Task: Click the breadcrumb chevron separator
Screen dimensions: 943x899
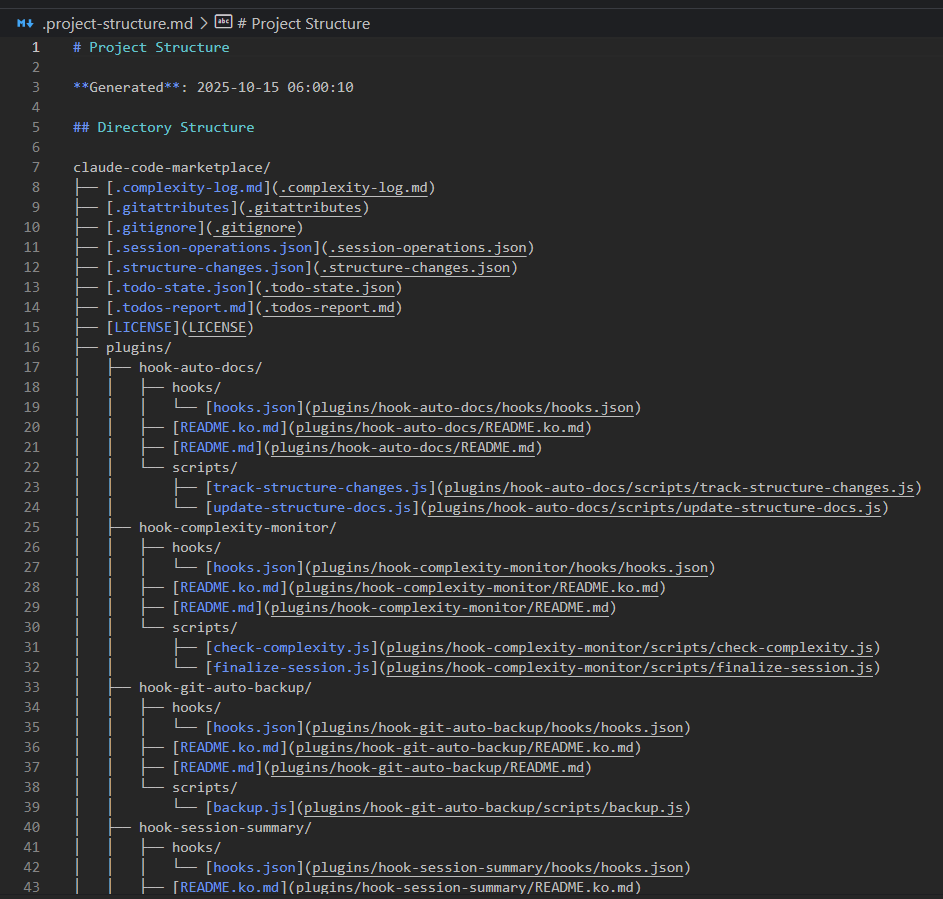Action: [204, 23]
